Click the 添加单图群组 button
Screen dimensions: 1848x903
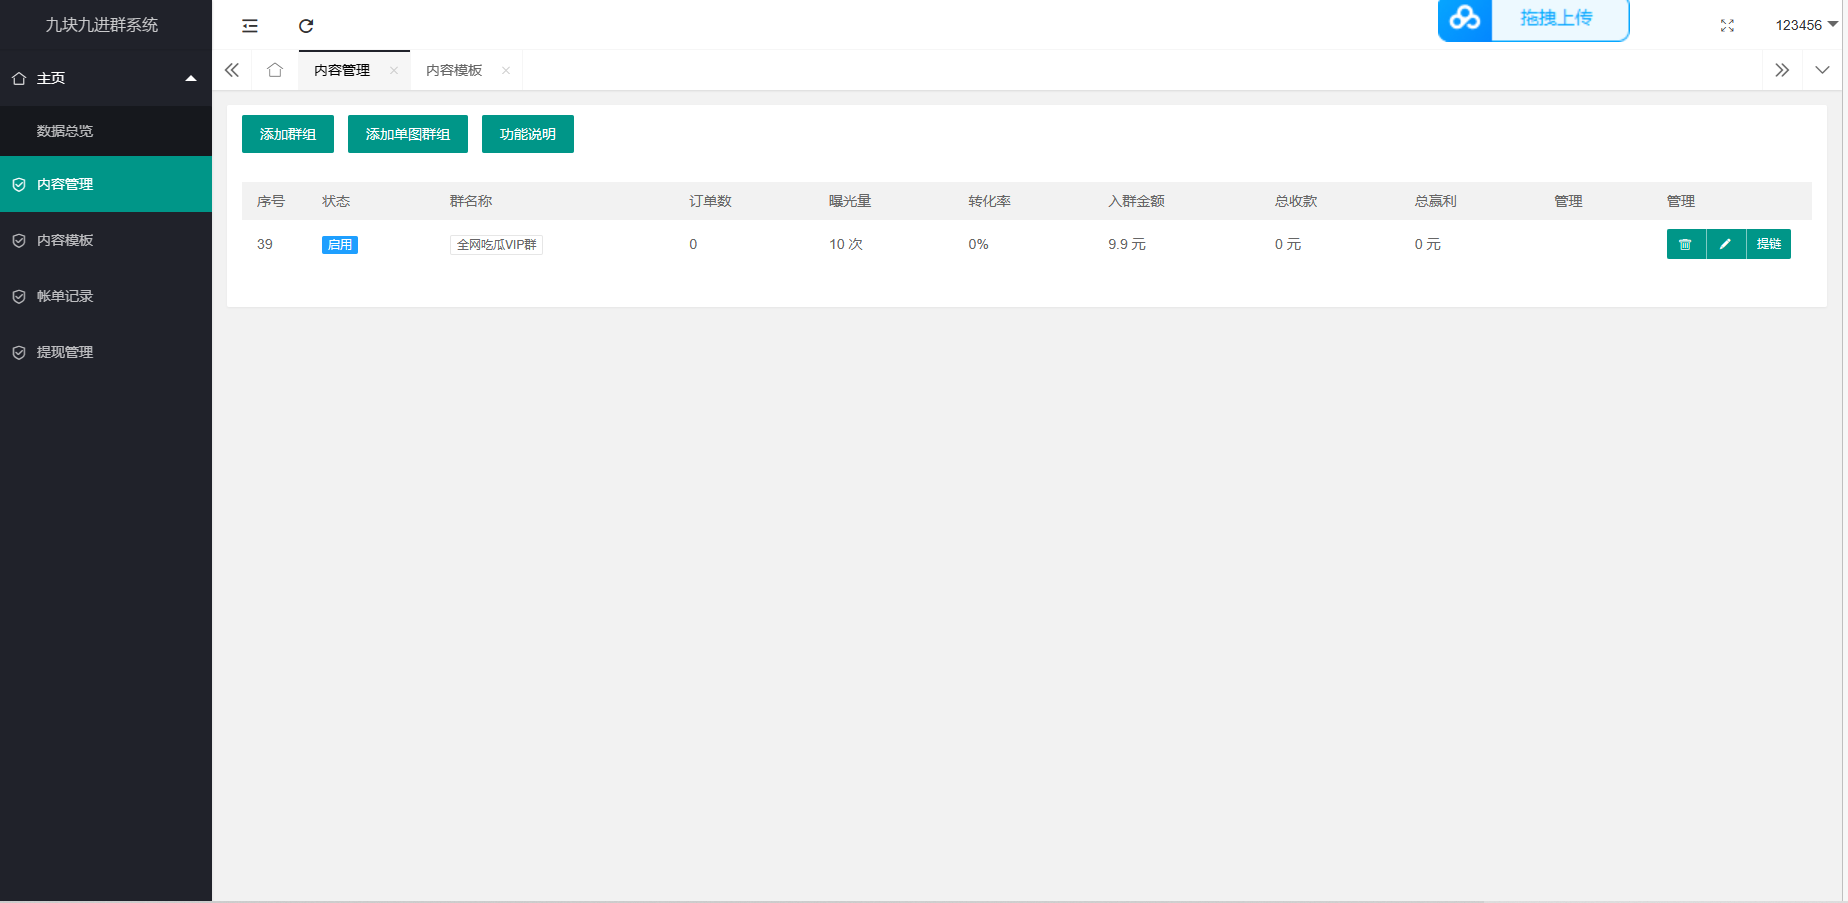(x=408, y=134)
